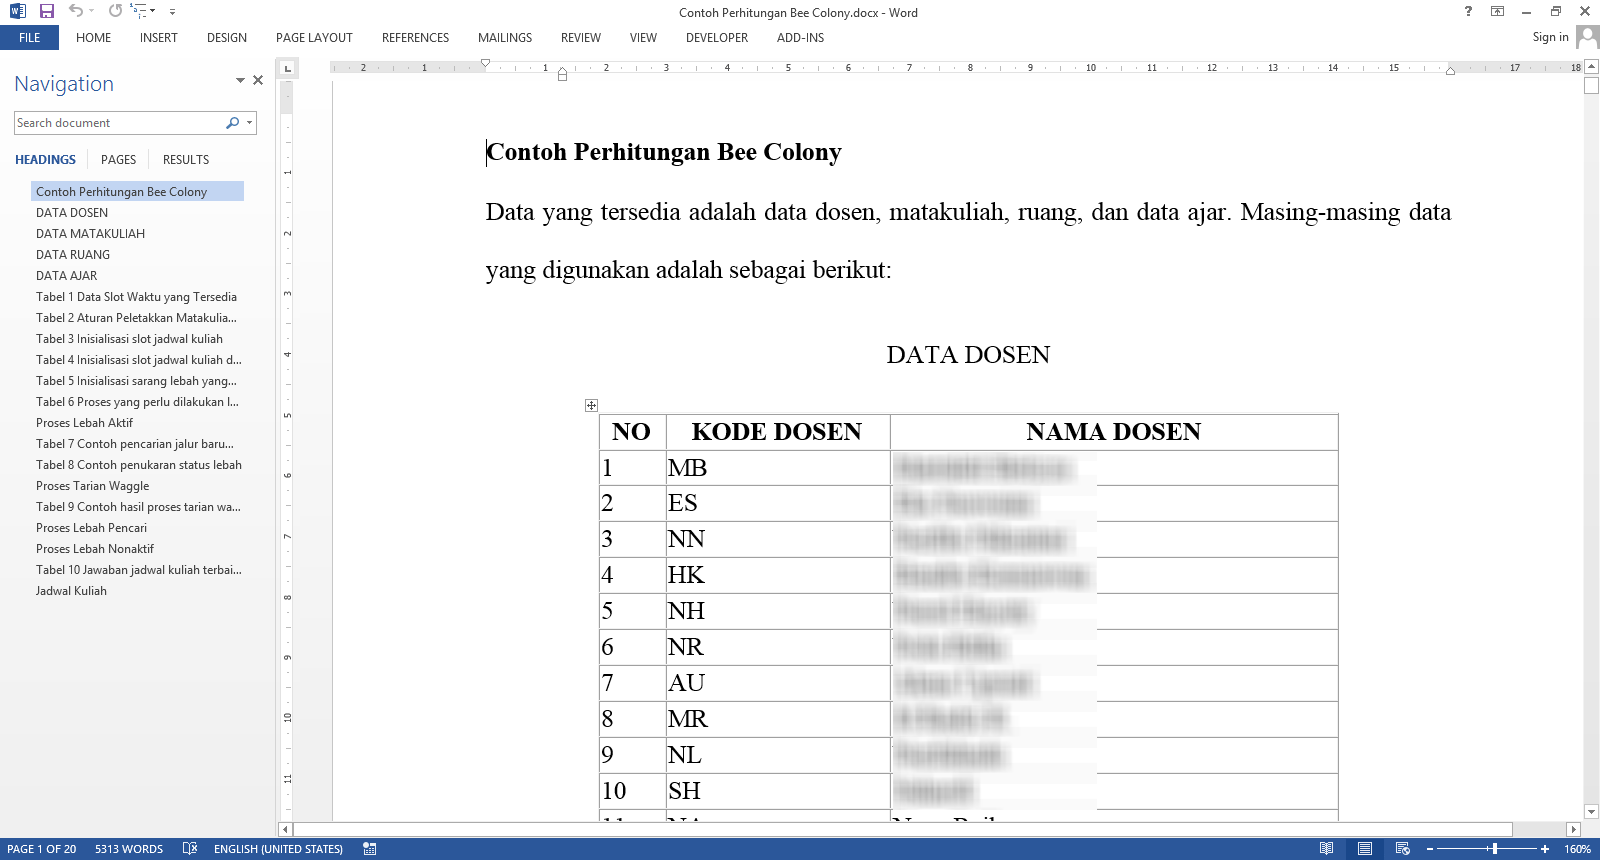
Task: Open Word Help question mark icon
Action: (x=1468, y=12)
